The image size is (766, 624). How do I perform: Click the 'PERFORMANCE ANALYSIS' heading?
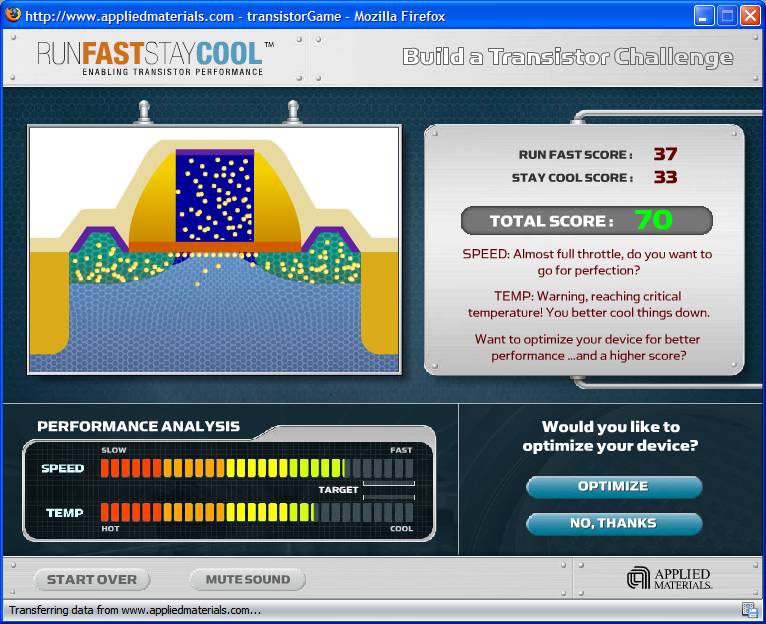point(139,427)
